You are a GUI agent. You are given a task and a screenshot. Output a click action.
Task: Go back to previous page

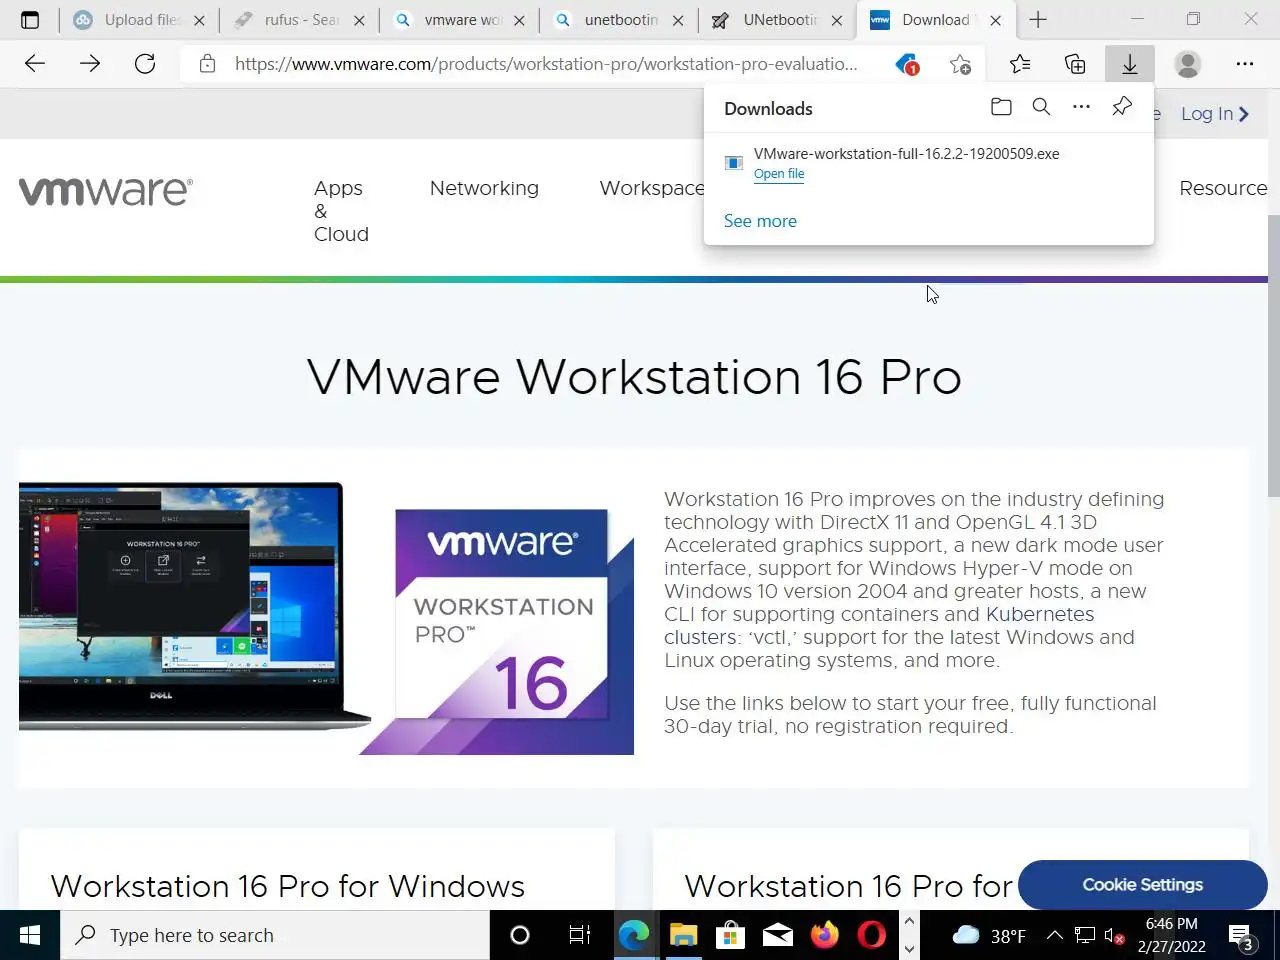35,64
